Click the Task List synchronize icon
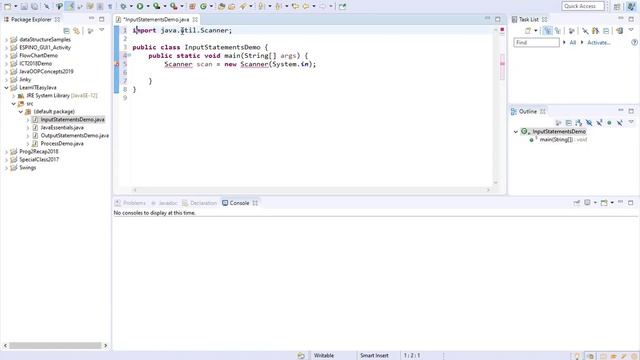This screenshot has height=360, width=640. 619,31
